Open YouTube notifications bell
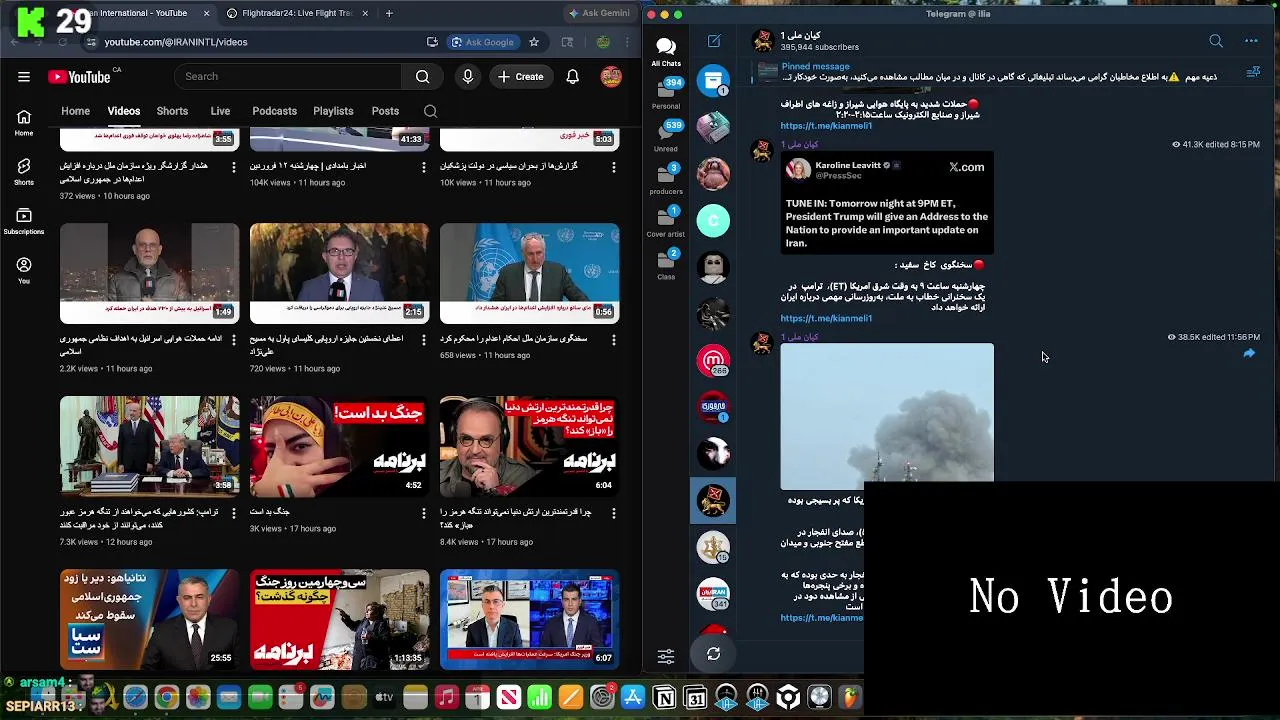Viewport: 1280px width, 720px height. pos(572,77)
